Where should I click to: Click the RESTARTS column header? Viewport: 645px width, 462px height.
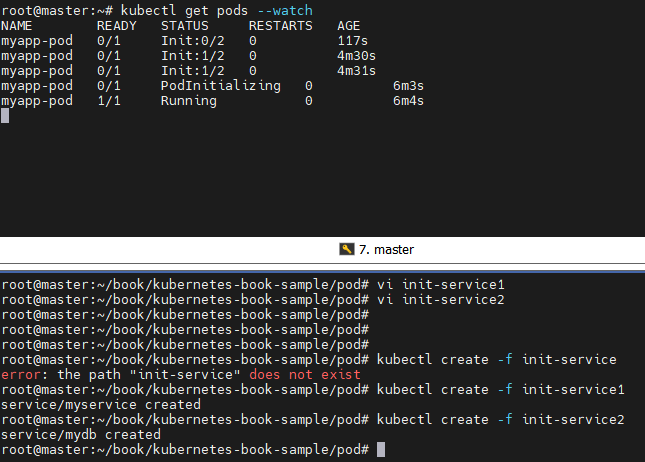[281, 26]
